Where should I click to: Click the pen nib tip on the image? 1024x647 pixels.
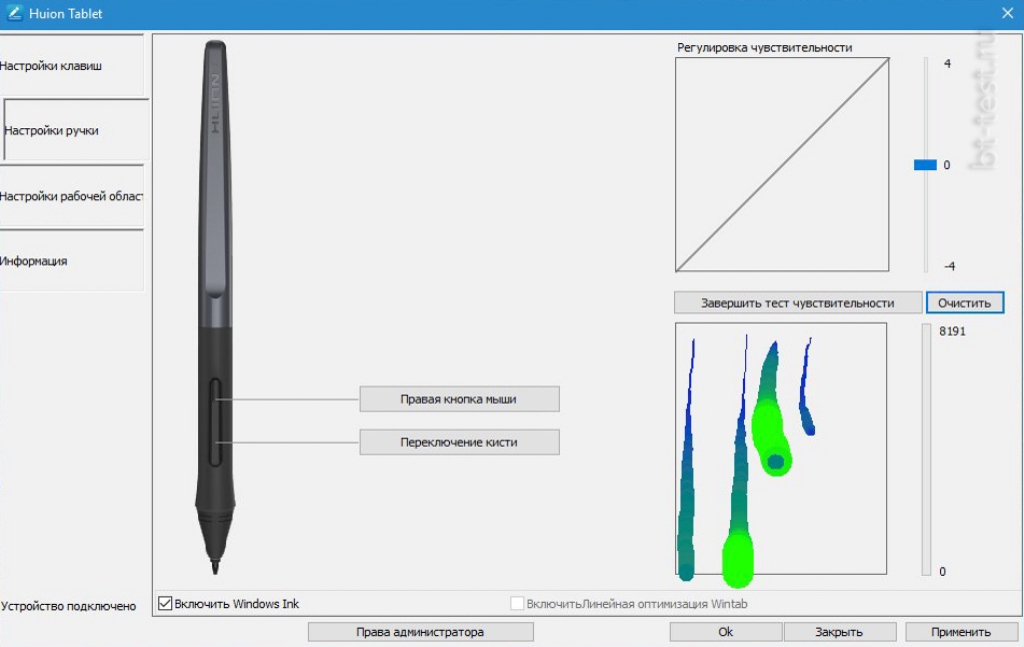(215, 565)
